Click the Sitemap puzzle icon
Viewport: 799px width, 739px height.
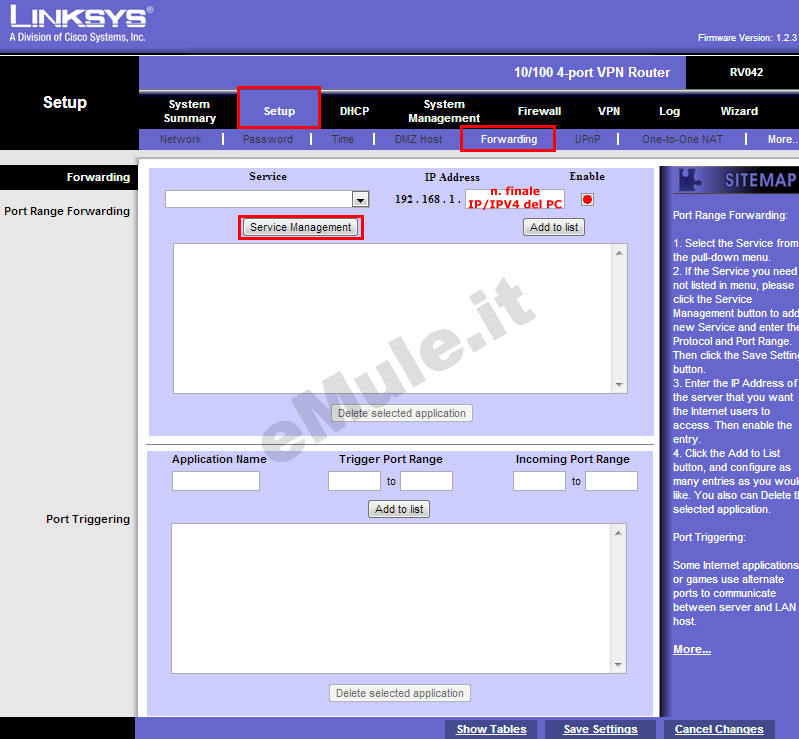pos(691,179)
